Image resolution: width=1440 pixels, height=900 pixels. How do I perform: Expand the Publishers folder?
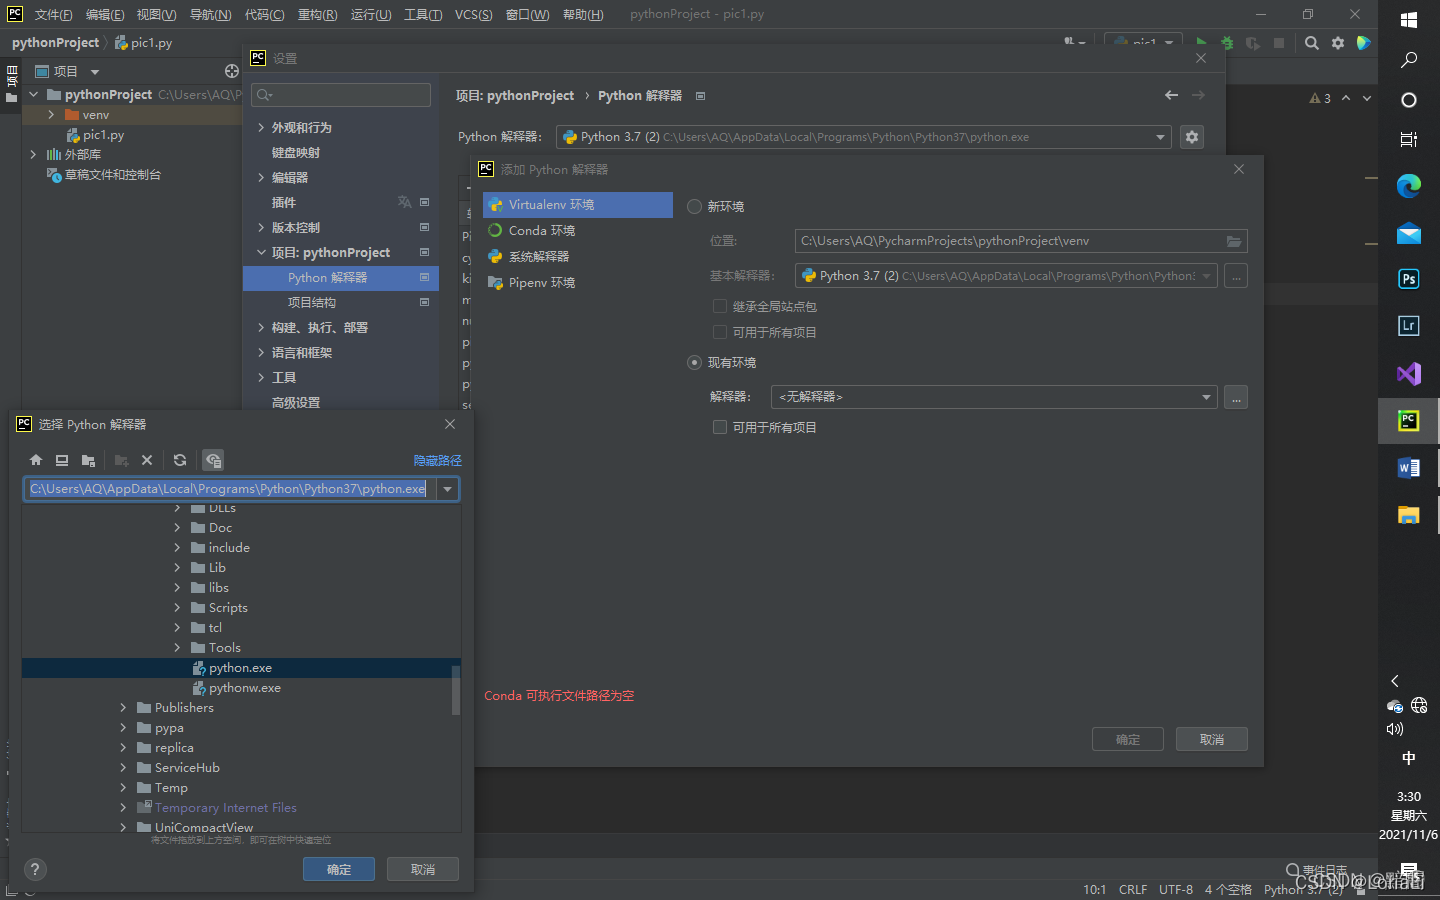click(x=123, y=708)
